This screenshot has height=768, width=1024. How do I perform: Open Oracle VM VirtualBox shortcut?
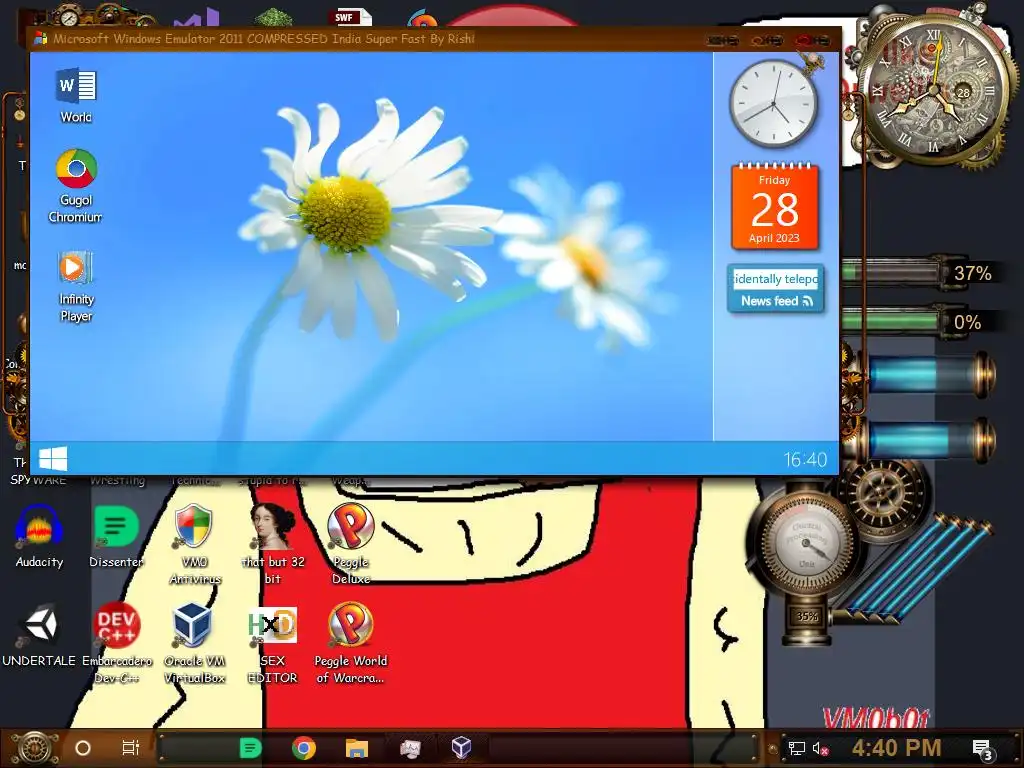(x=194, y=644)
